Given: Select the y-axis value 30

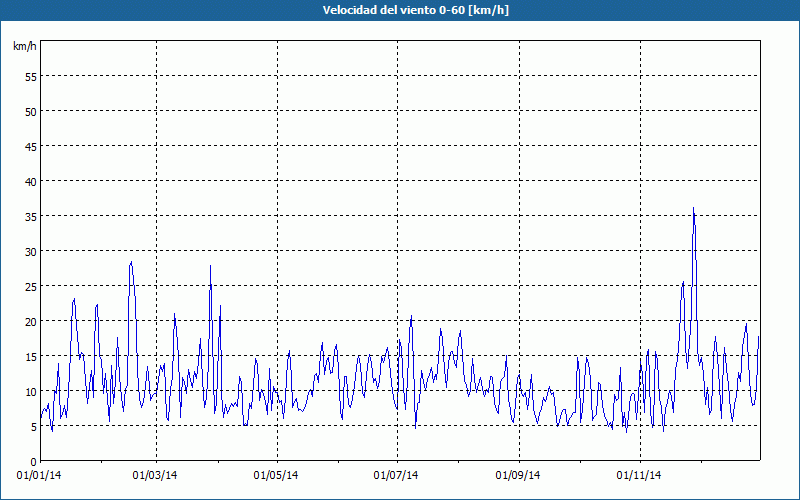Looking at the screenshot, I should [31, 252].
